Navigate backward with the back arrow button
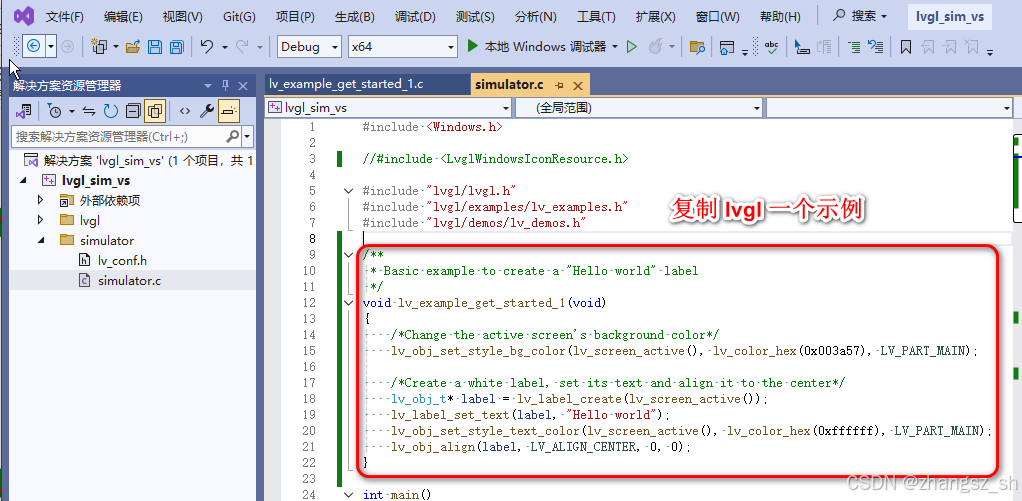1022x501 pixels. click(x=34, y=46)
